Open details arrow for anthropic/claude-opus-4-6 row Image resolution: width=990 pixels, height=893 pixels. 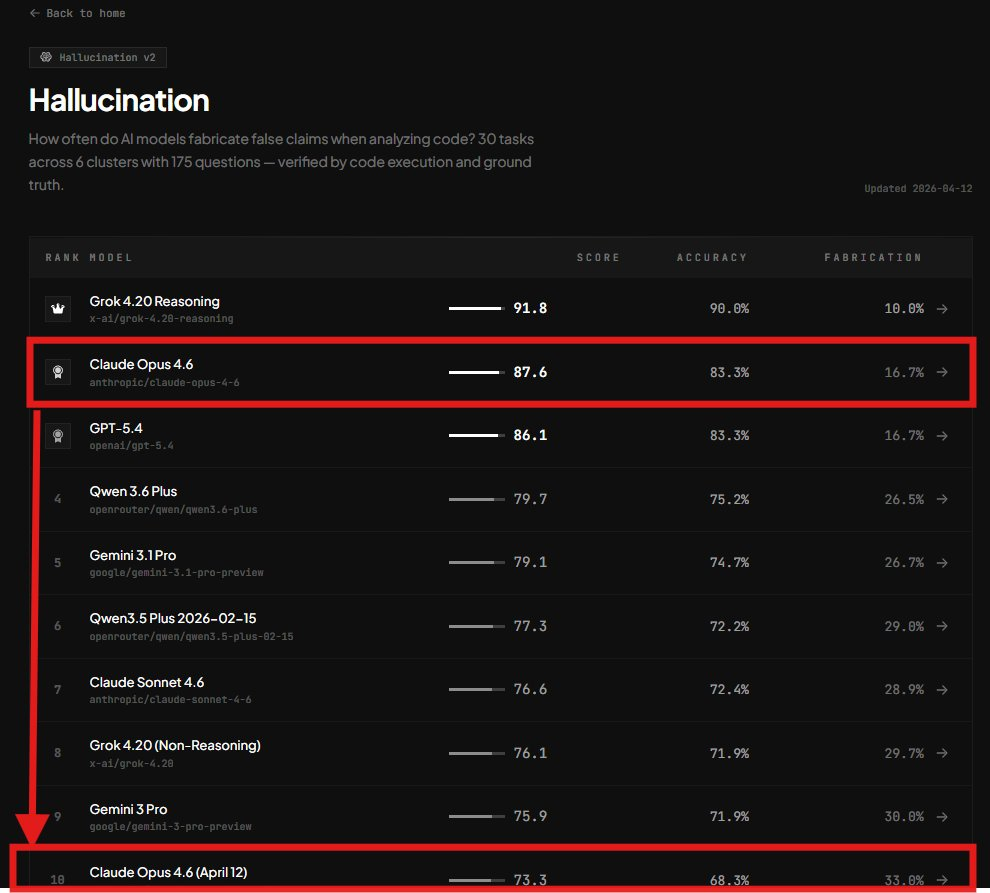(x=942, y=372)
